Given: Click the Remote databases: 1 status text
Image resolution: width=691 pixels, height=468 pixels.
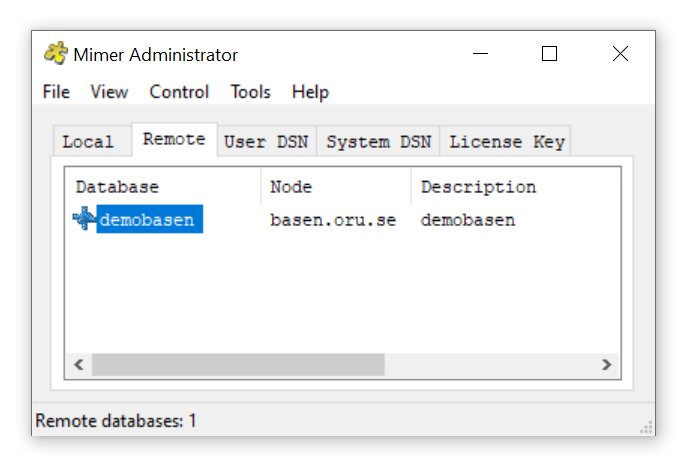Looking at the screenshot, I should tap(115, 421).
